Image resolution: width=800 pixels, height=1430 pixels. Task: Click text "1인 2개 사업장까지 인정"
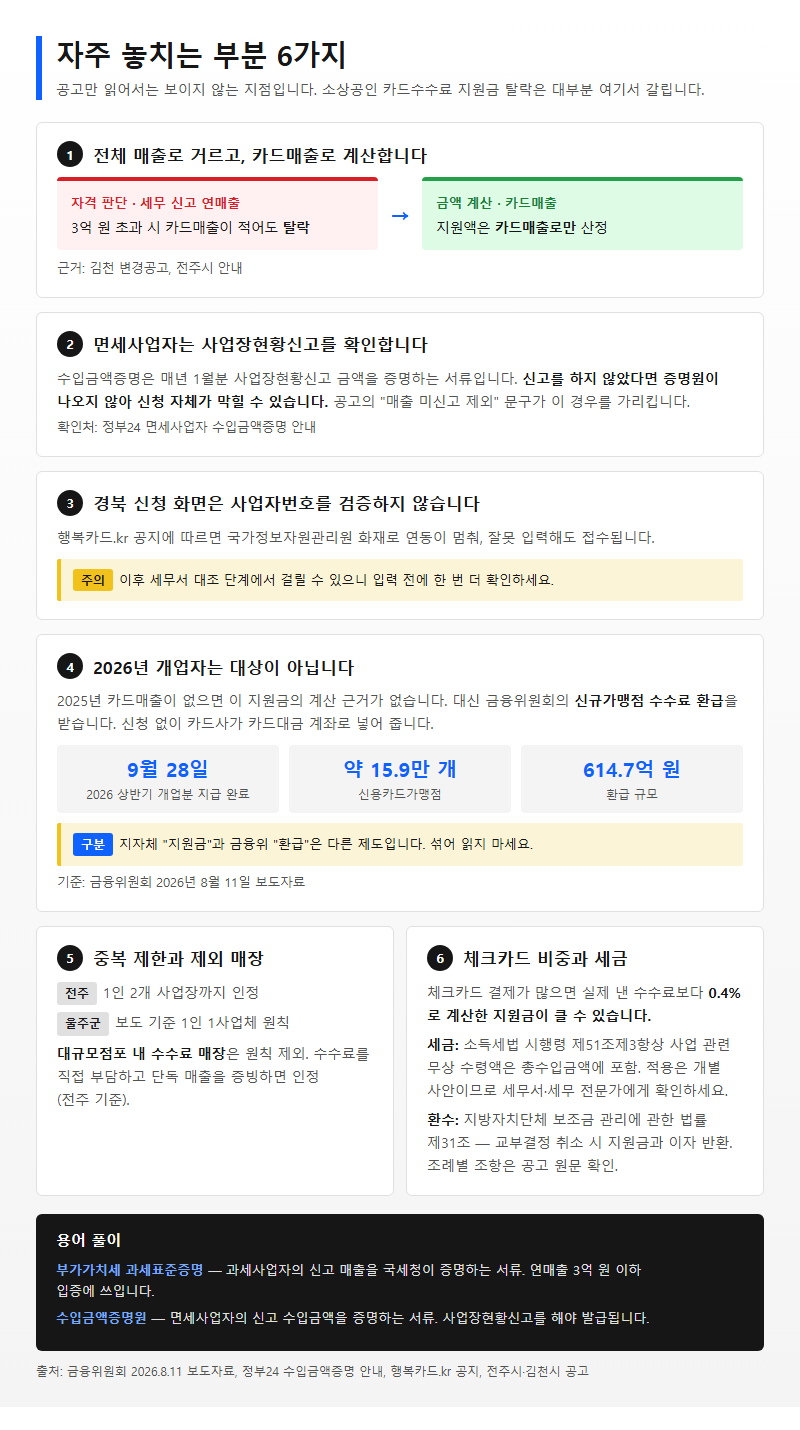tap(181, 993)
